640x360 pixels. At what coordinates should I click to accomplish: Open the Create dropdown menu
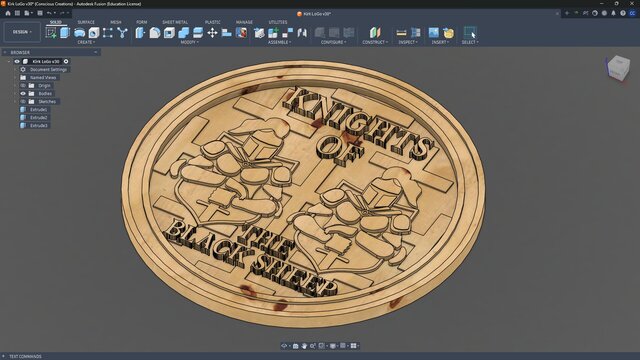(x=86, y=42)
